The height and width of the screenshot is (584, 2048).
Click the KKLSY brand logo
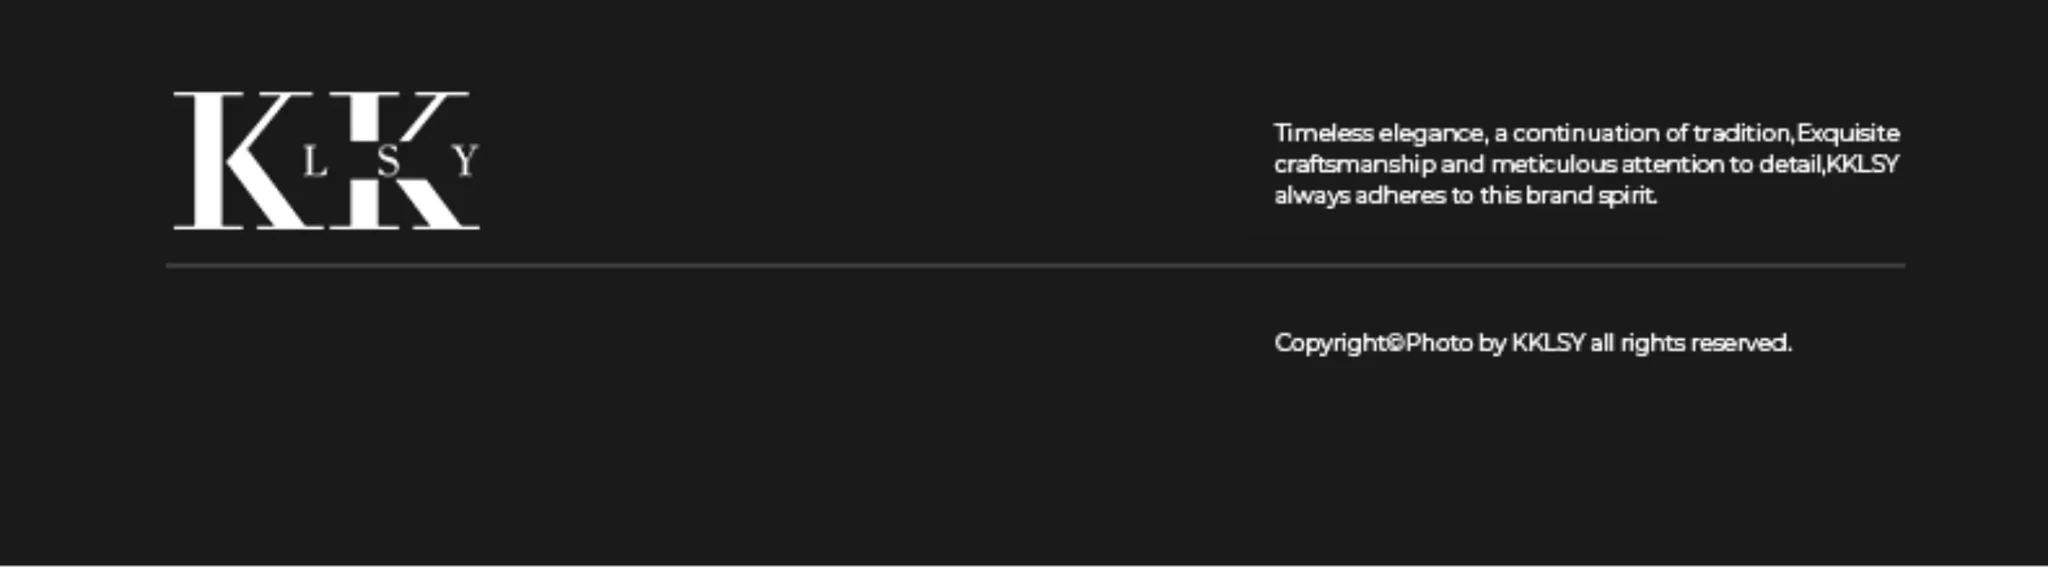[327, 160]
